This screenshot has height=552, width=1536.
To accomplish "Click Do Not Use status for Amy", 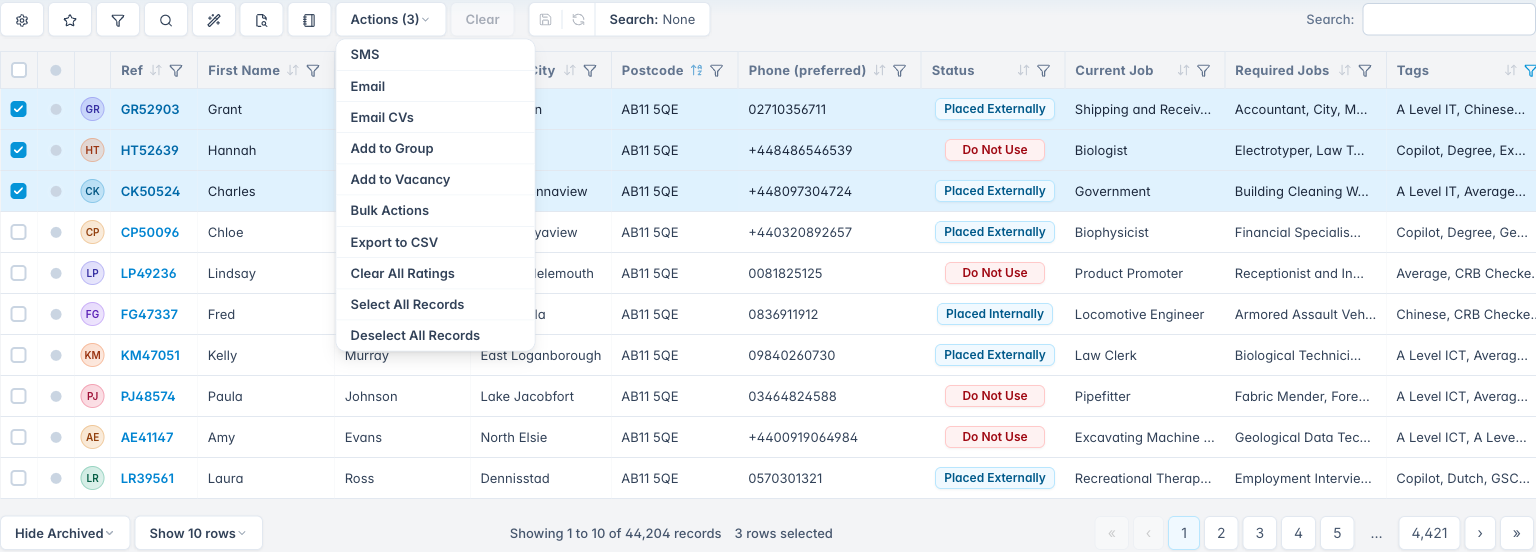I will coord(995,437).
